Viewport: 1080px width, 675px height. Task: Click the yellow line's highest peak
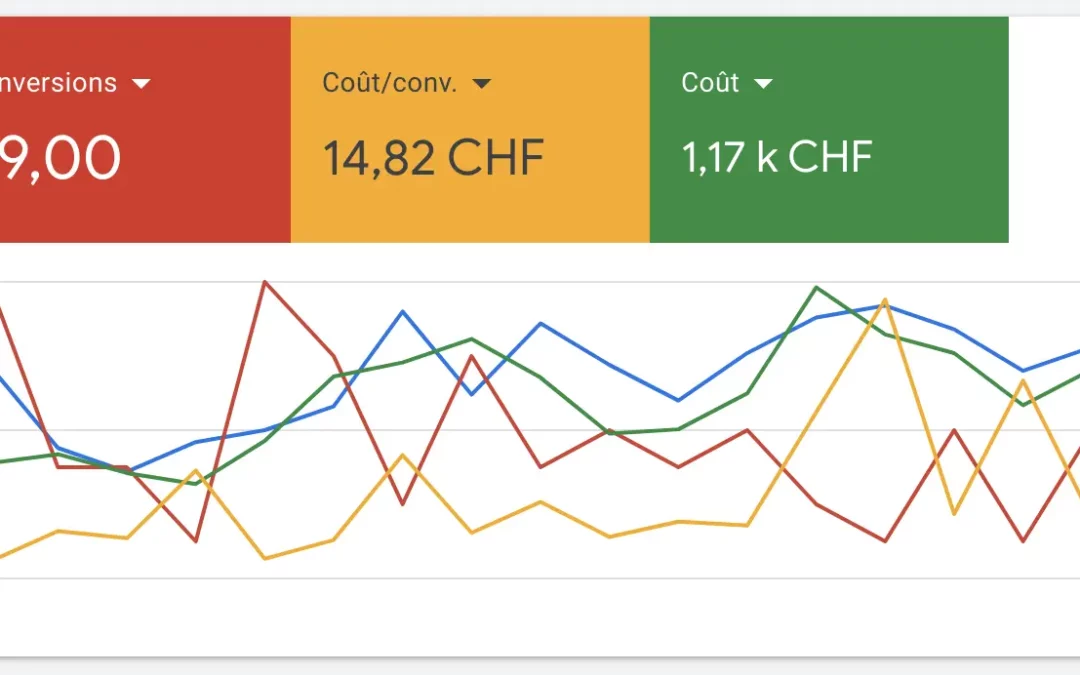(885, 300)
